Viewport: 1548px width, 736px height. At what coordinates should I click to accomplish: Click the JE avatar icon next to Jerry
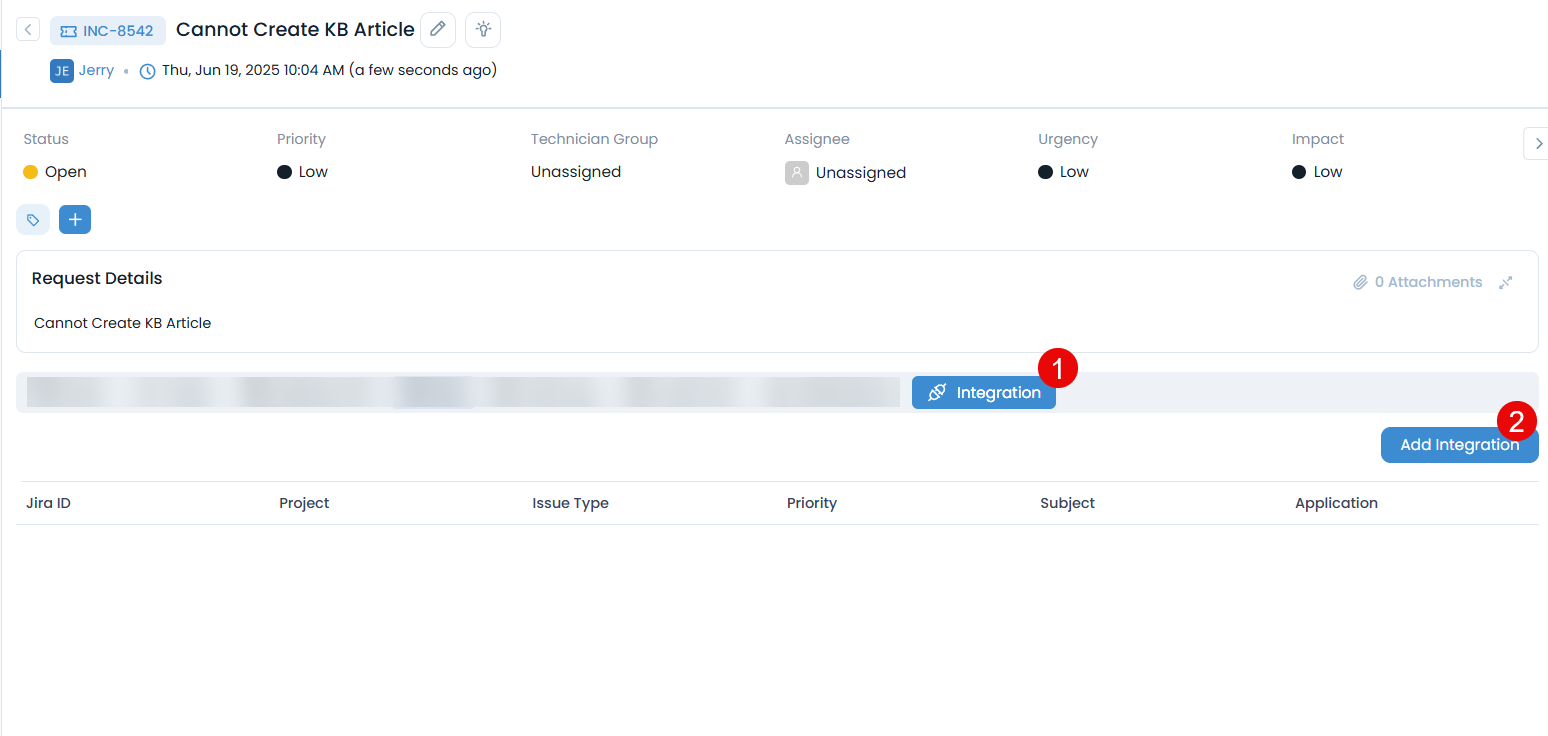click(x=61, y=70)
